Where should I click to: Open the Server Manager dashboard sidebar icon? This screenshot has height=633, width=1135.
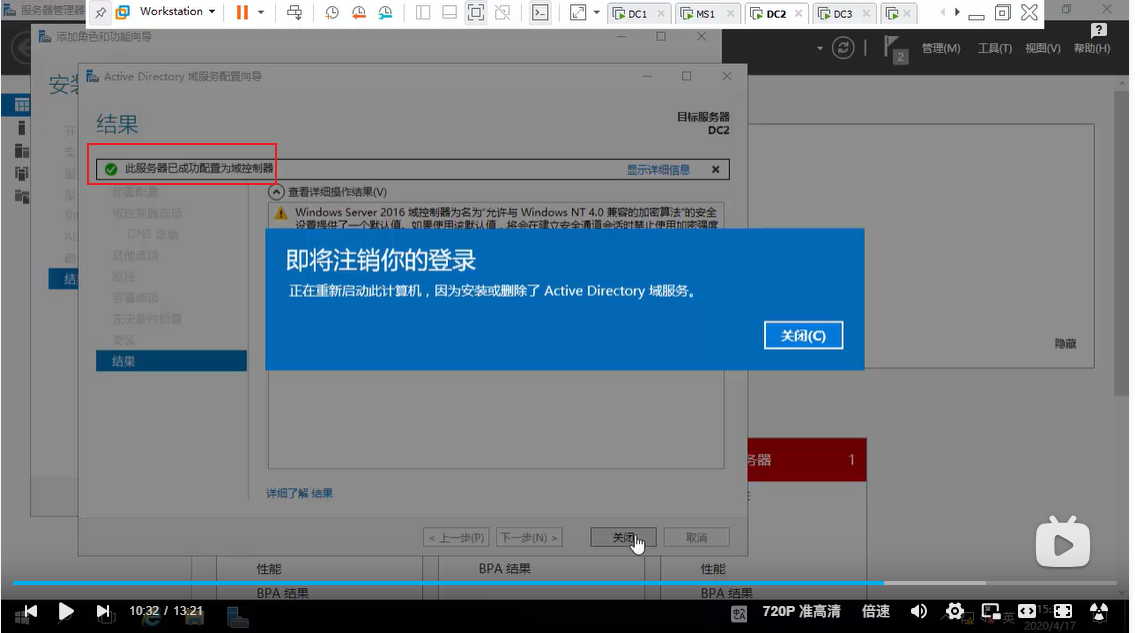pyautogui.click(x=22, y=106)
